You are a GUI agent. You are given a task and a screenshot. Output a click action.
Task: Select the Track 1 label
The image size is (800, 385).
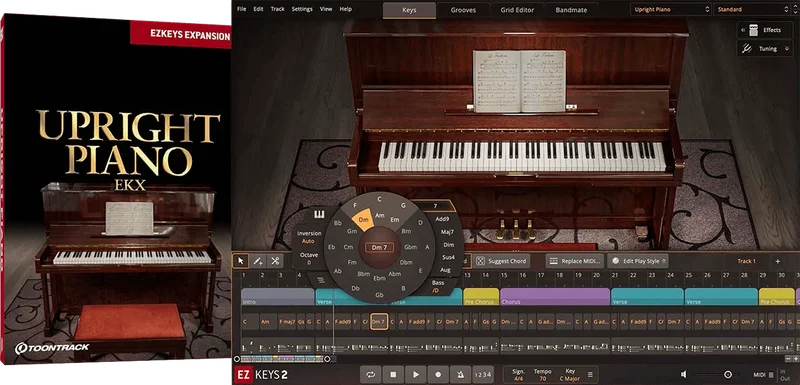(746, 261)
